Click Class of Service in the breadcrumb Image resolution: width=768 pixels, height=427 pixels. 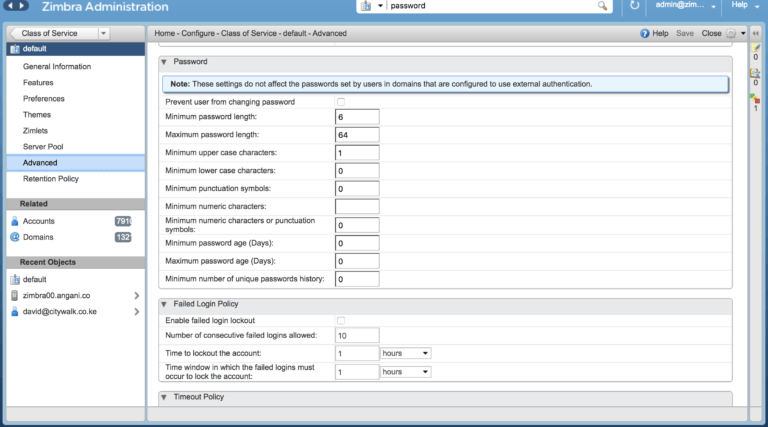coord(249,33)
